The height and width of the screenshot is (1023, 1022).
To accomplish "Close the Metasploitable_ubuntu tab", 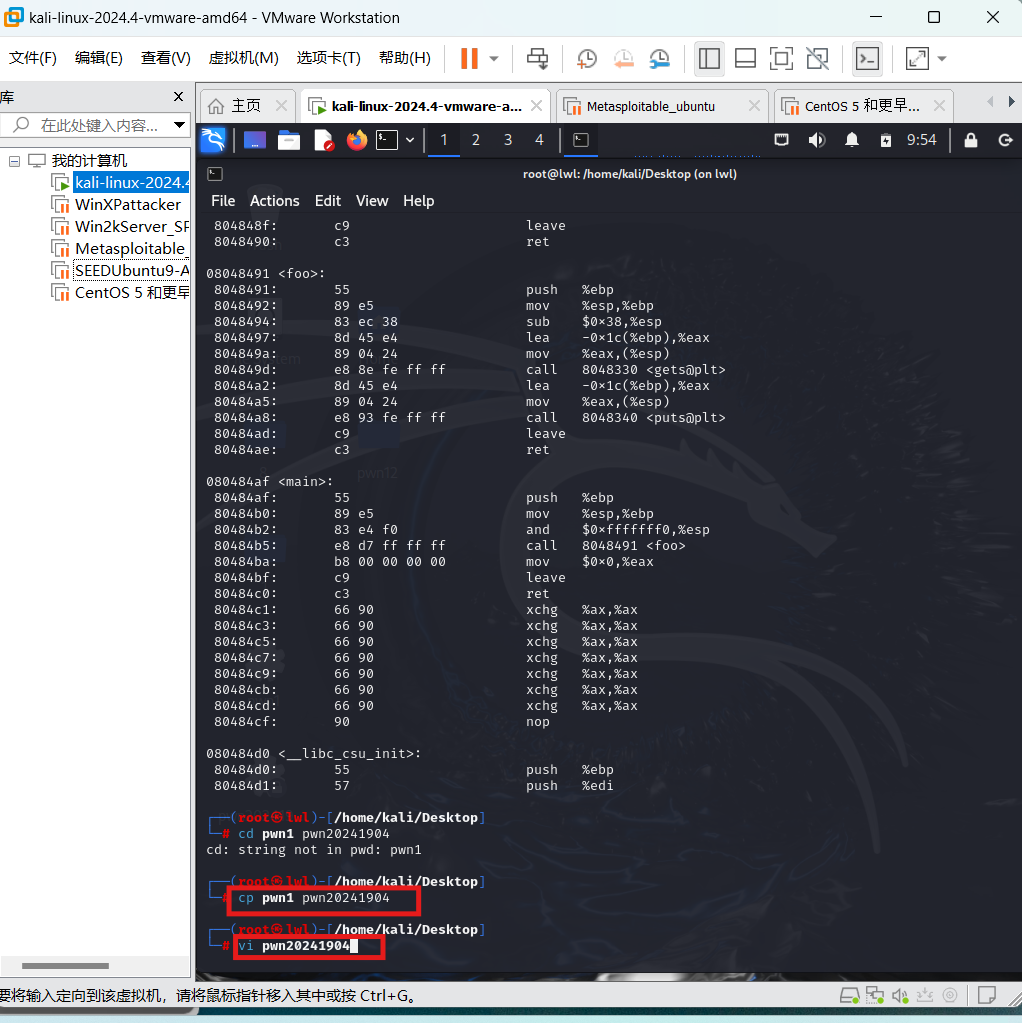I will [x=754, y=106].
